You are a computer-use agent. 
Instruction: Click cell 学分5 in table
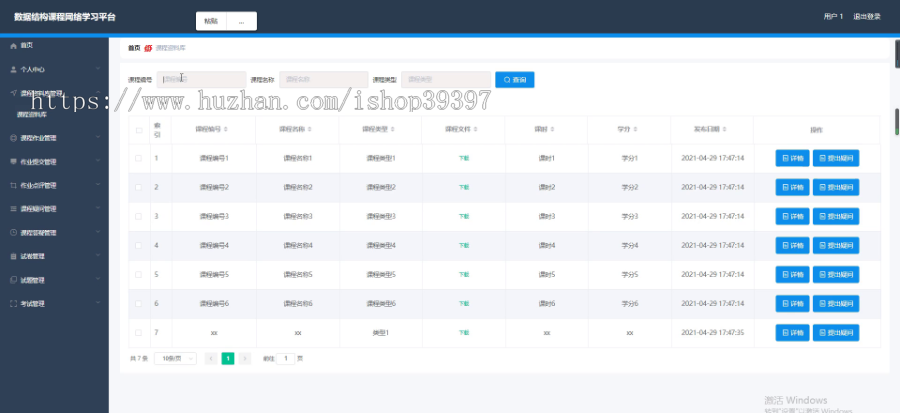click(630, 274)
